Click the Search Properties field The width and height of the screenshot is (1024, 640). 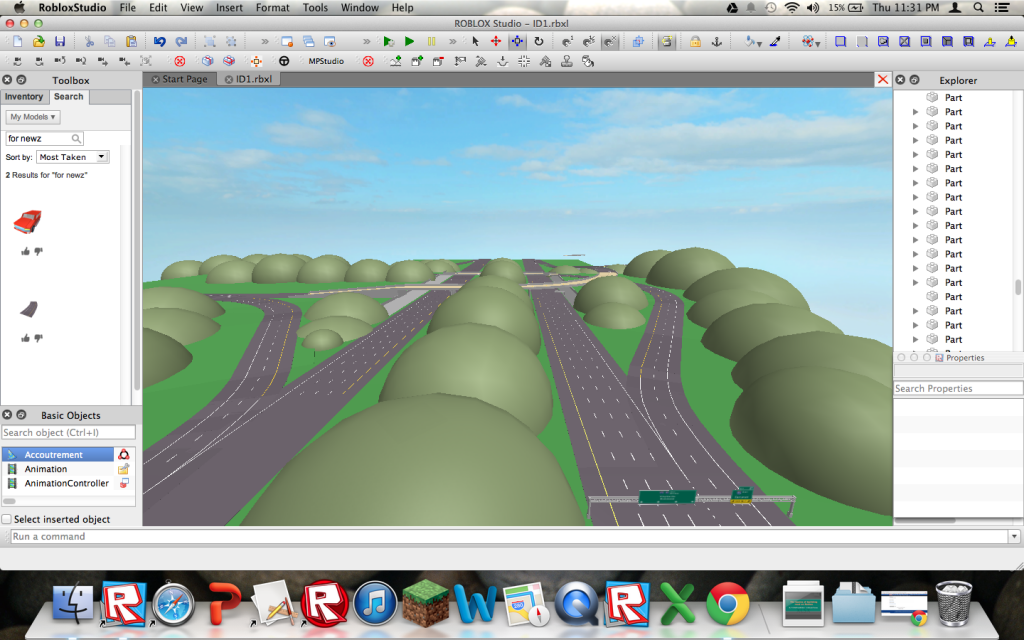pyautogui.click(x=957, y=389)
